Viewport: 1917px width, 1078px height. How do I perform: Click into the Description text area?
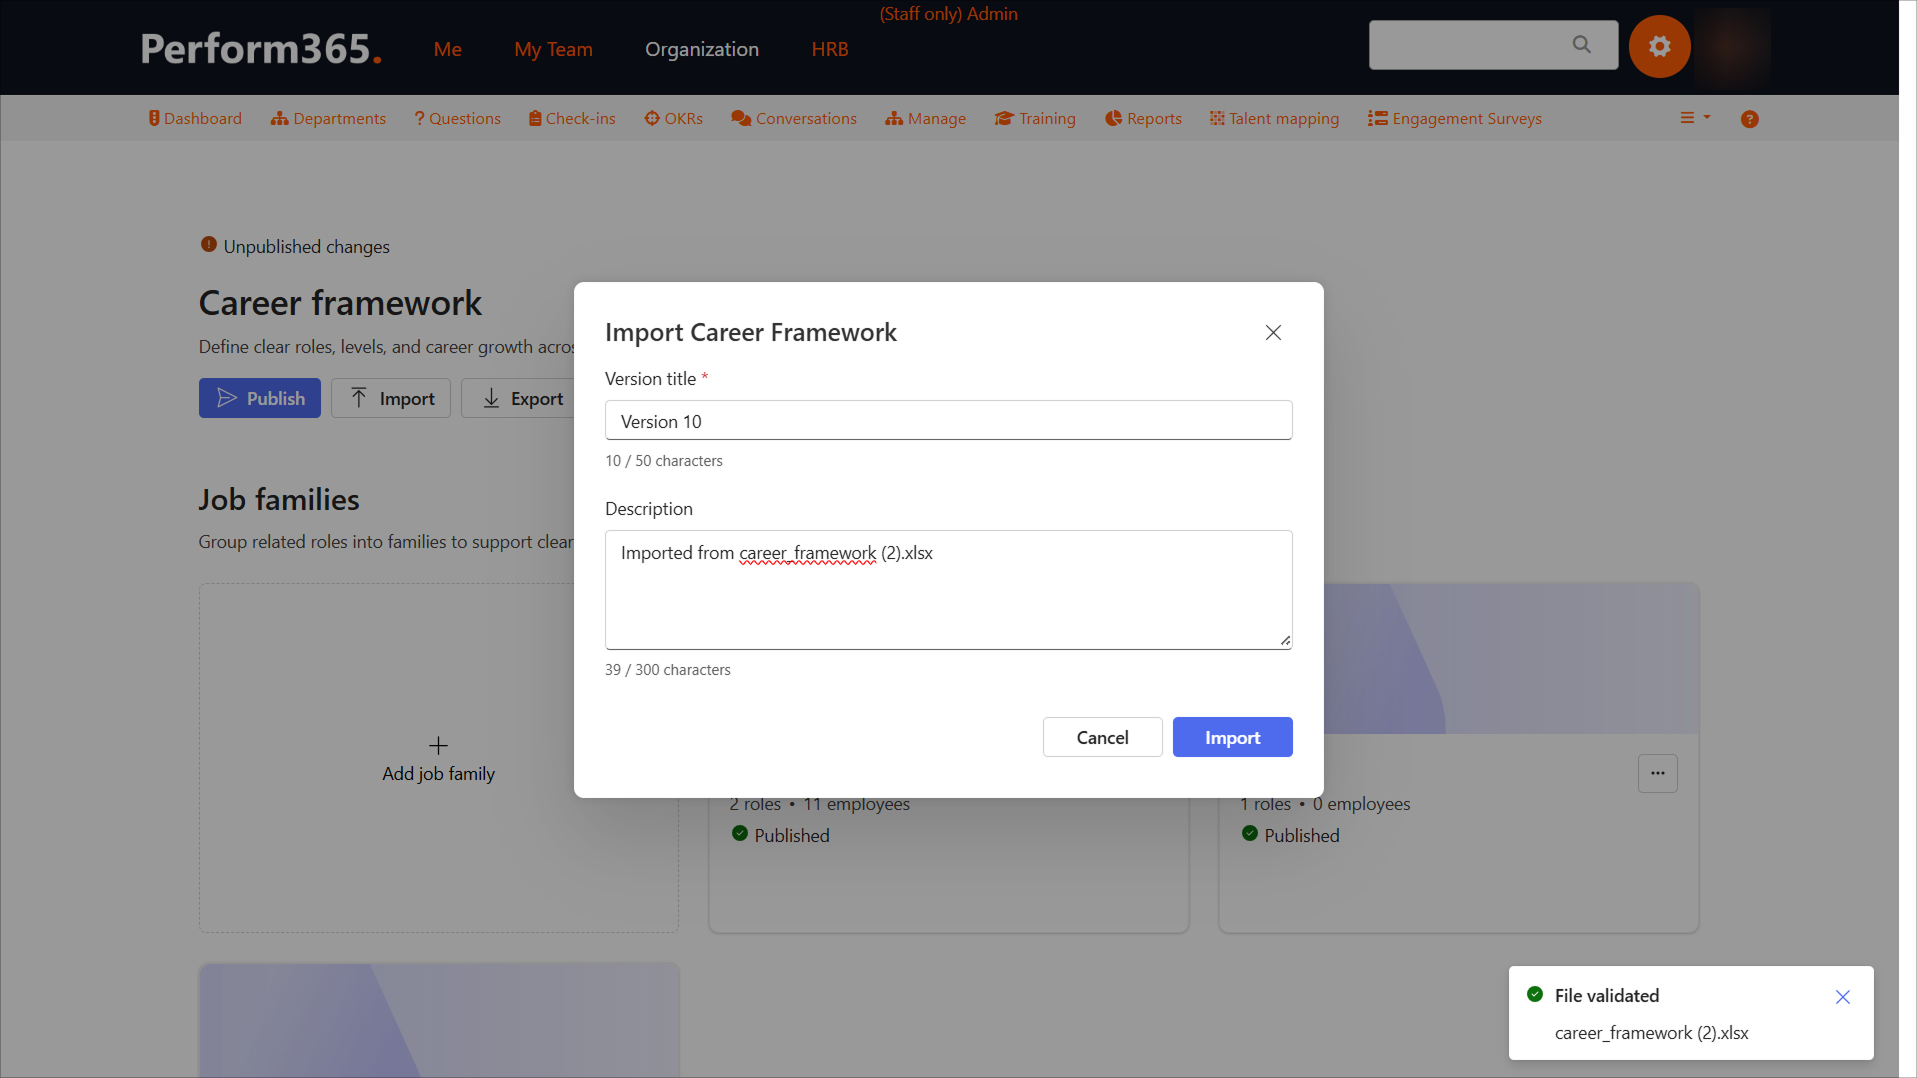[x=948, y=590]
